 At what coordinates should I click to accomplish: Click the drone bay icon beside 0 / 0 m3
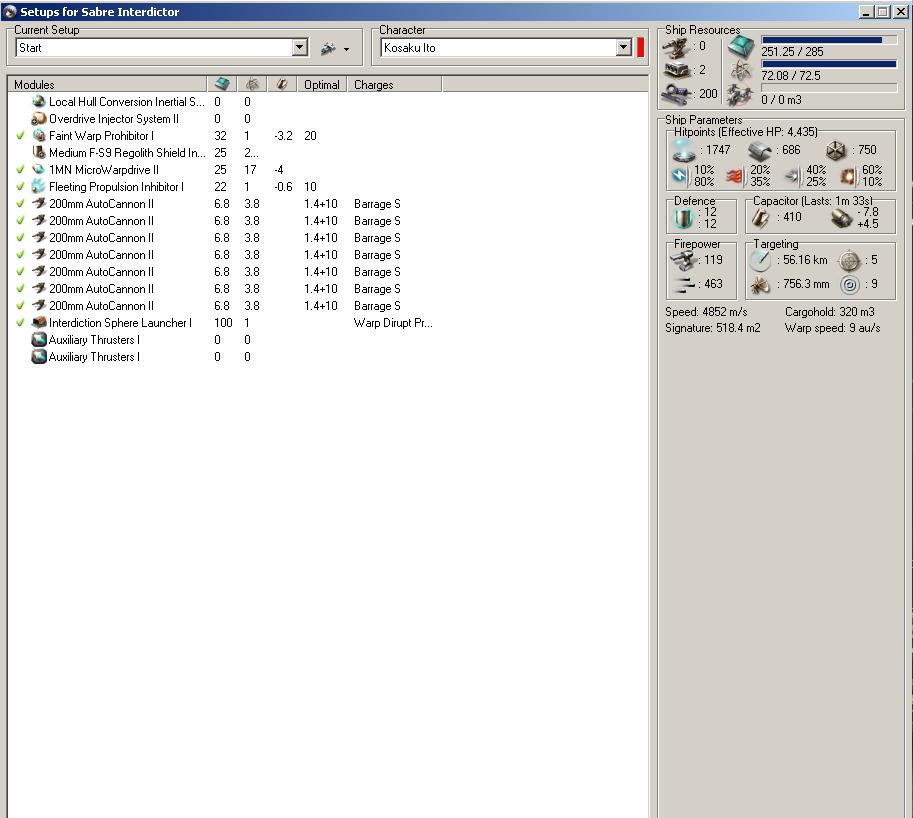[739, 95]
